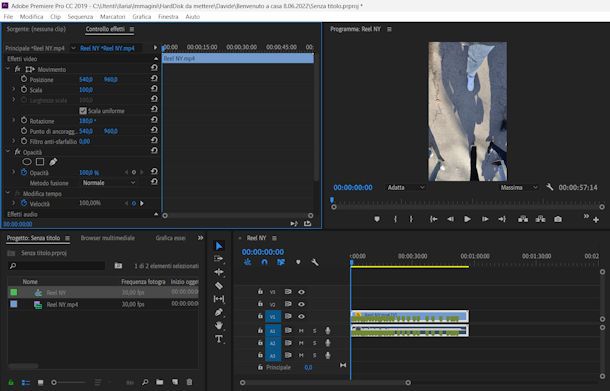Step forward one frame

pos(485,219)
